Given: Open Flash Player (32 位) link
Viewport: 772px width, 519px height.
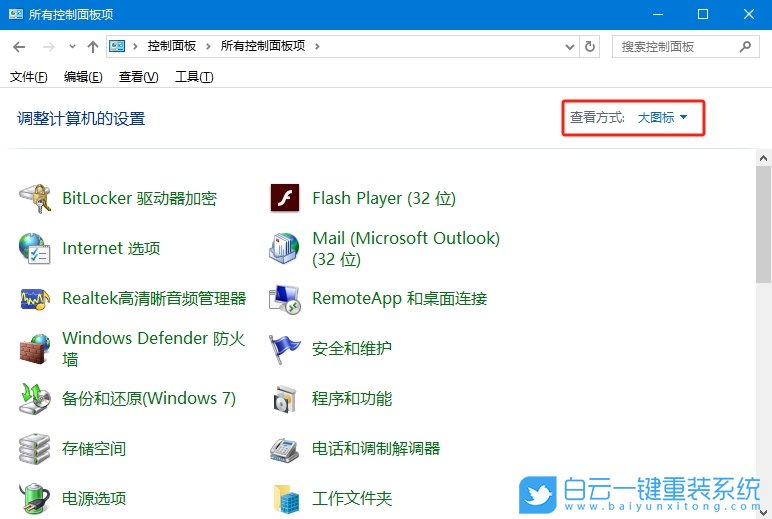Looking at the screenshot, I should 384,198.
